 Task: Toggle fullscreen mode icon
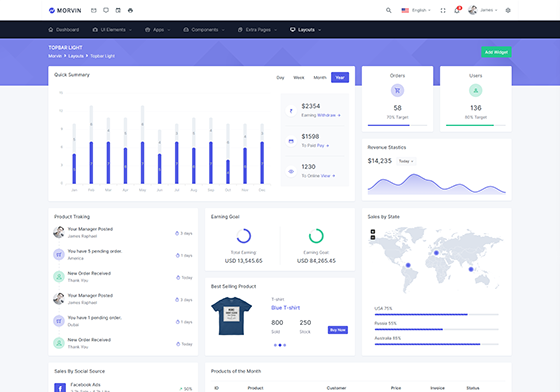coord(443,10)
